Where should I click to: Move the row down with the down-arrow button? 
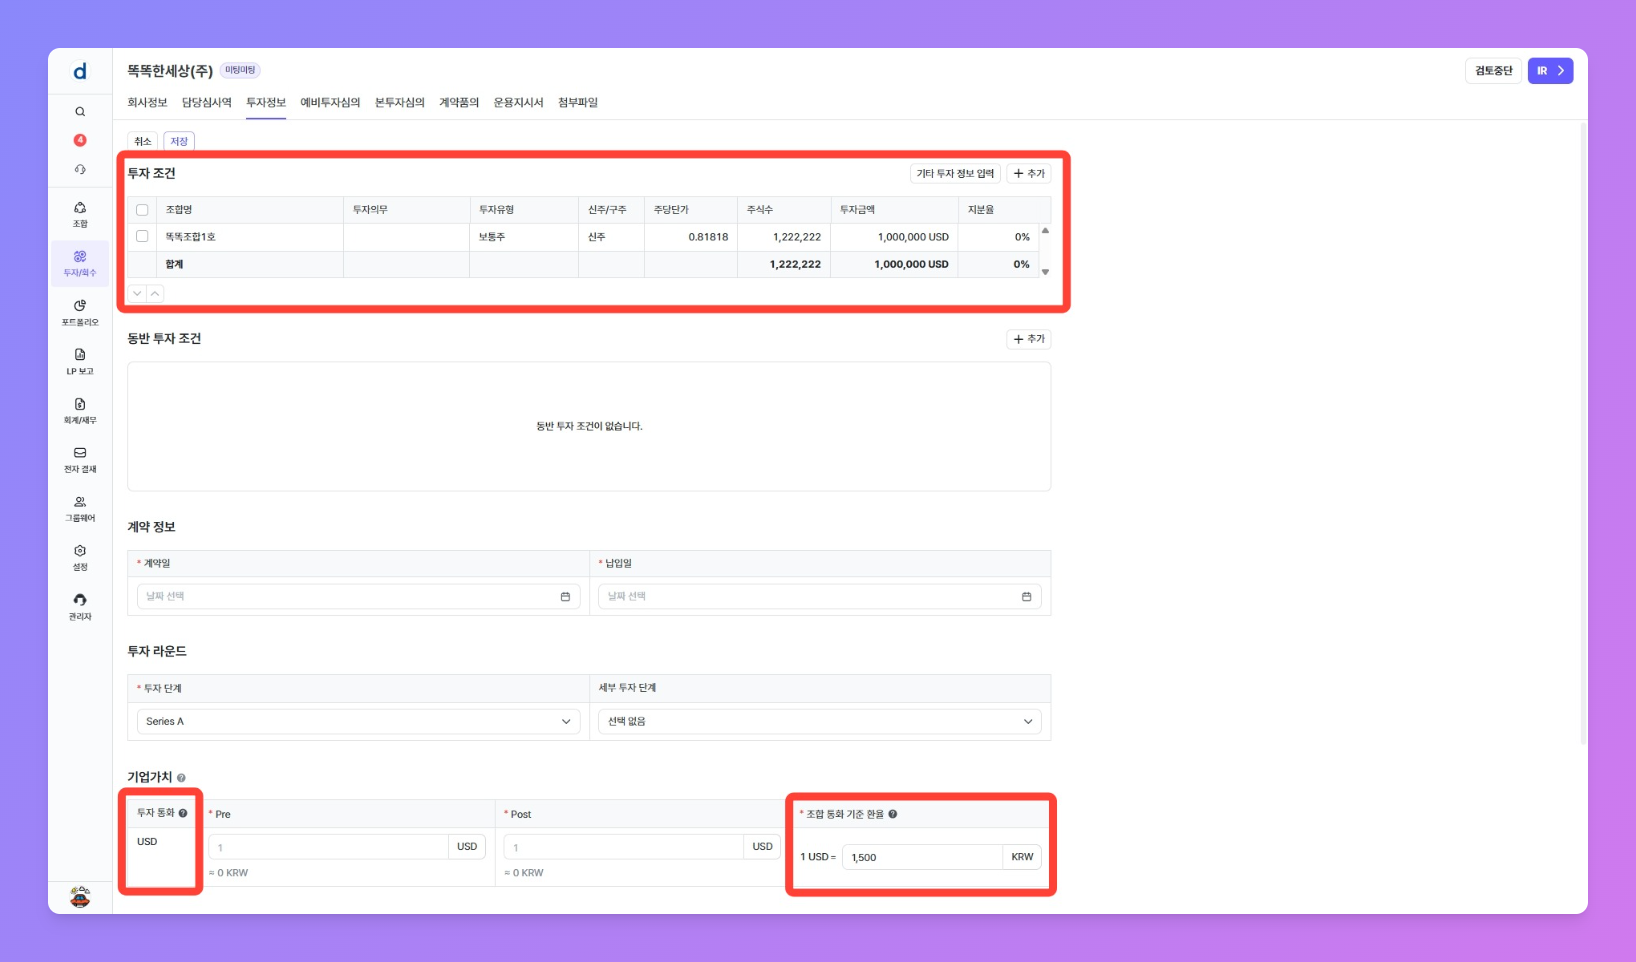click(137, 293)
